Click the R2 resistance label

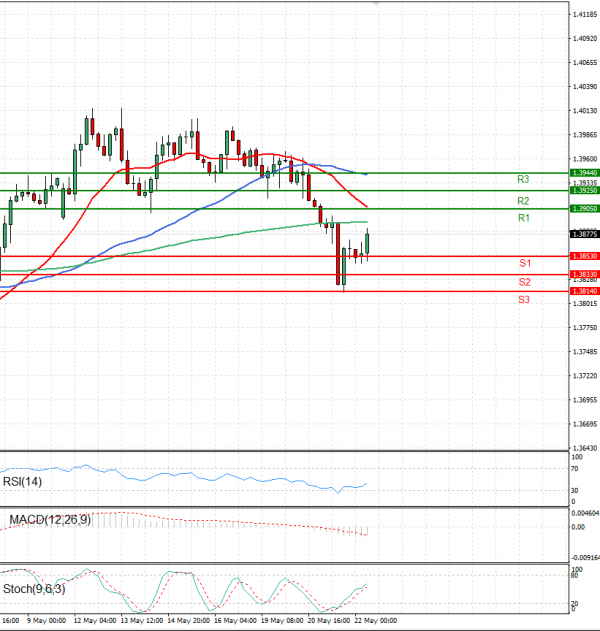(523, 201)
